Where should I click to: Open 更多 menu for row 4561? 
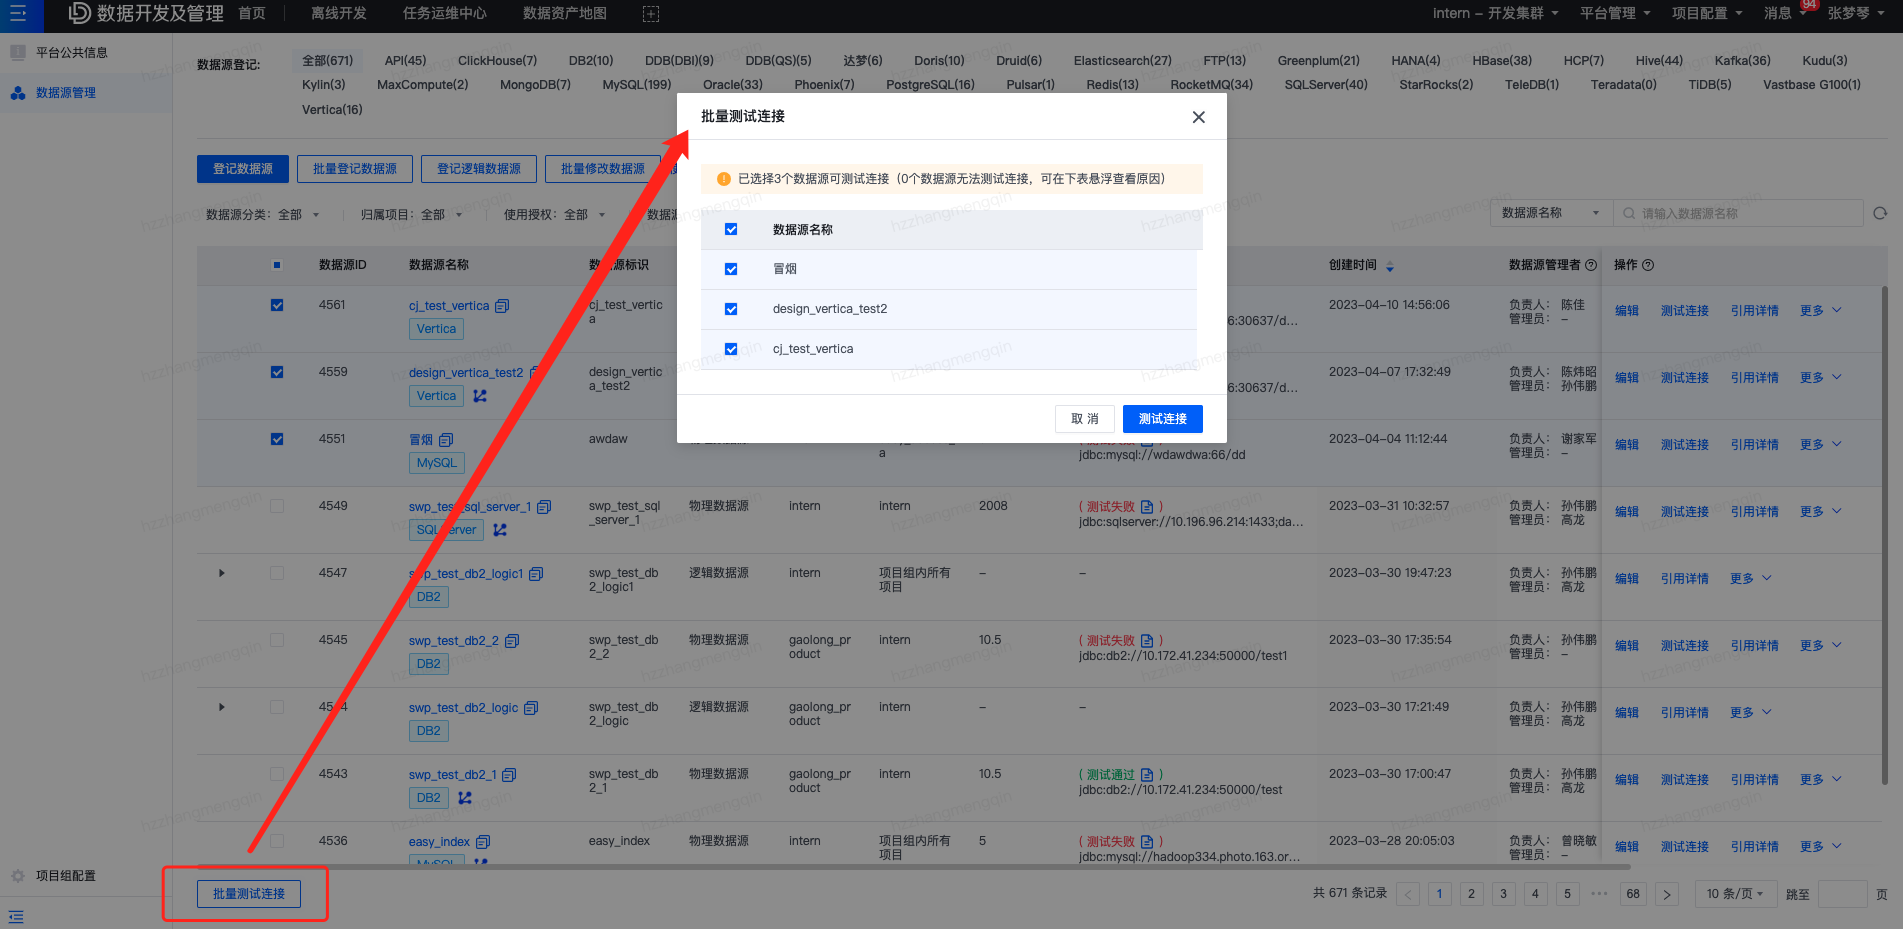click(1821, 311)
